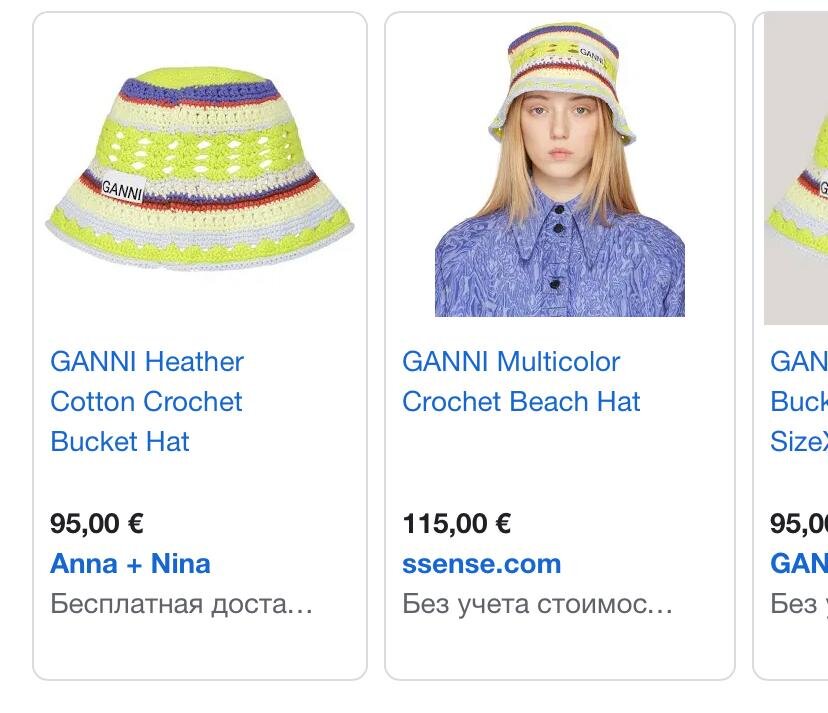The width and height of the screenshot is (828, 713).
Task: Click the third card's partially visible price
Action: point(799,523)
